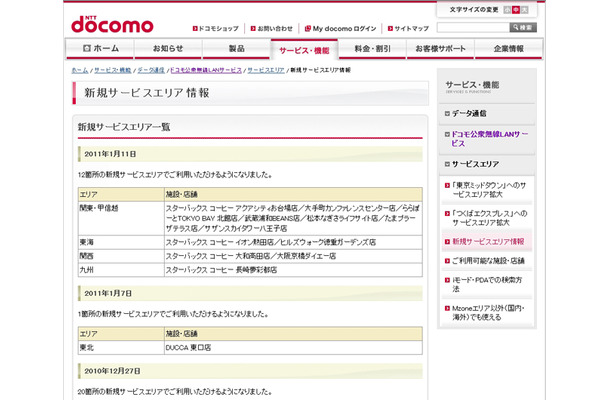Image resolution: width=610 pixels, height=400 pixels.
Task: Click 東海 area cell
Action: coord(121,242)
